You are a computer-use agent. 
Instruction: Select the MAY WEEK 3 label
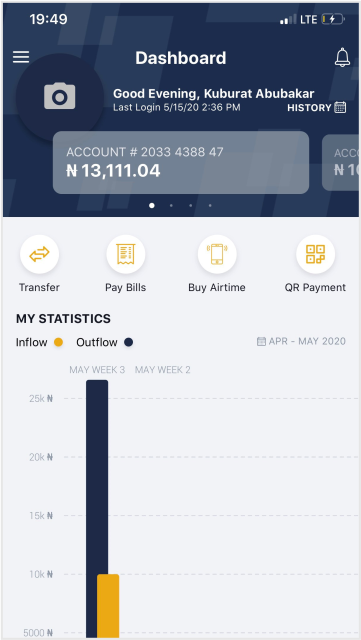click(97, 370)
